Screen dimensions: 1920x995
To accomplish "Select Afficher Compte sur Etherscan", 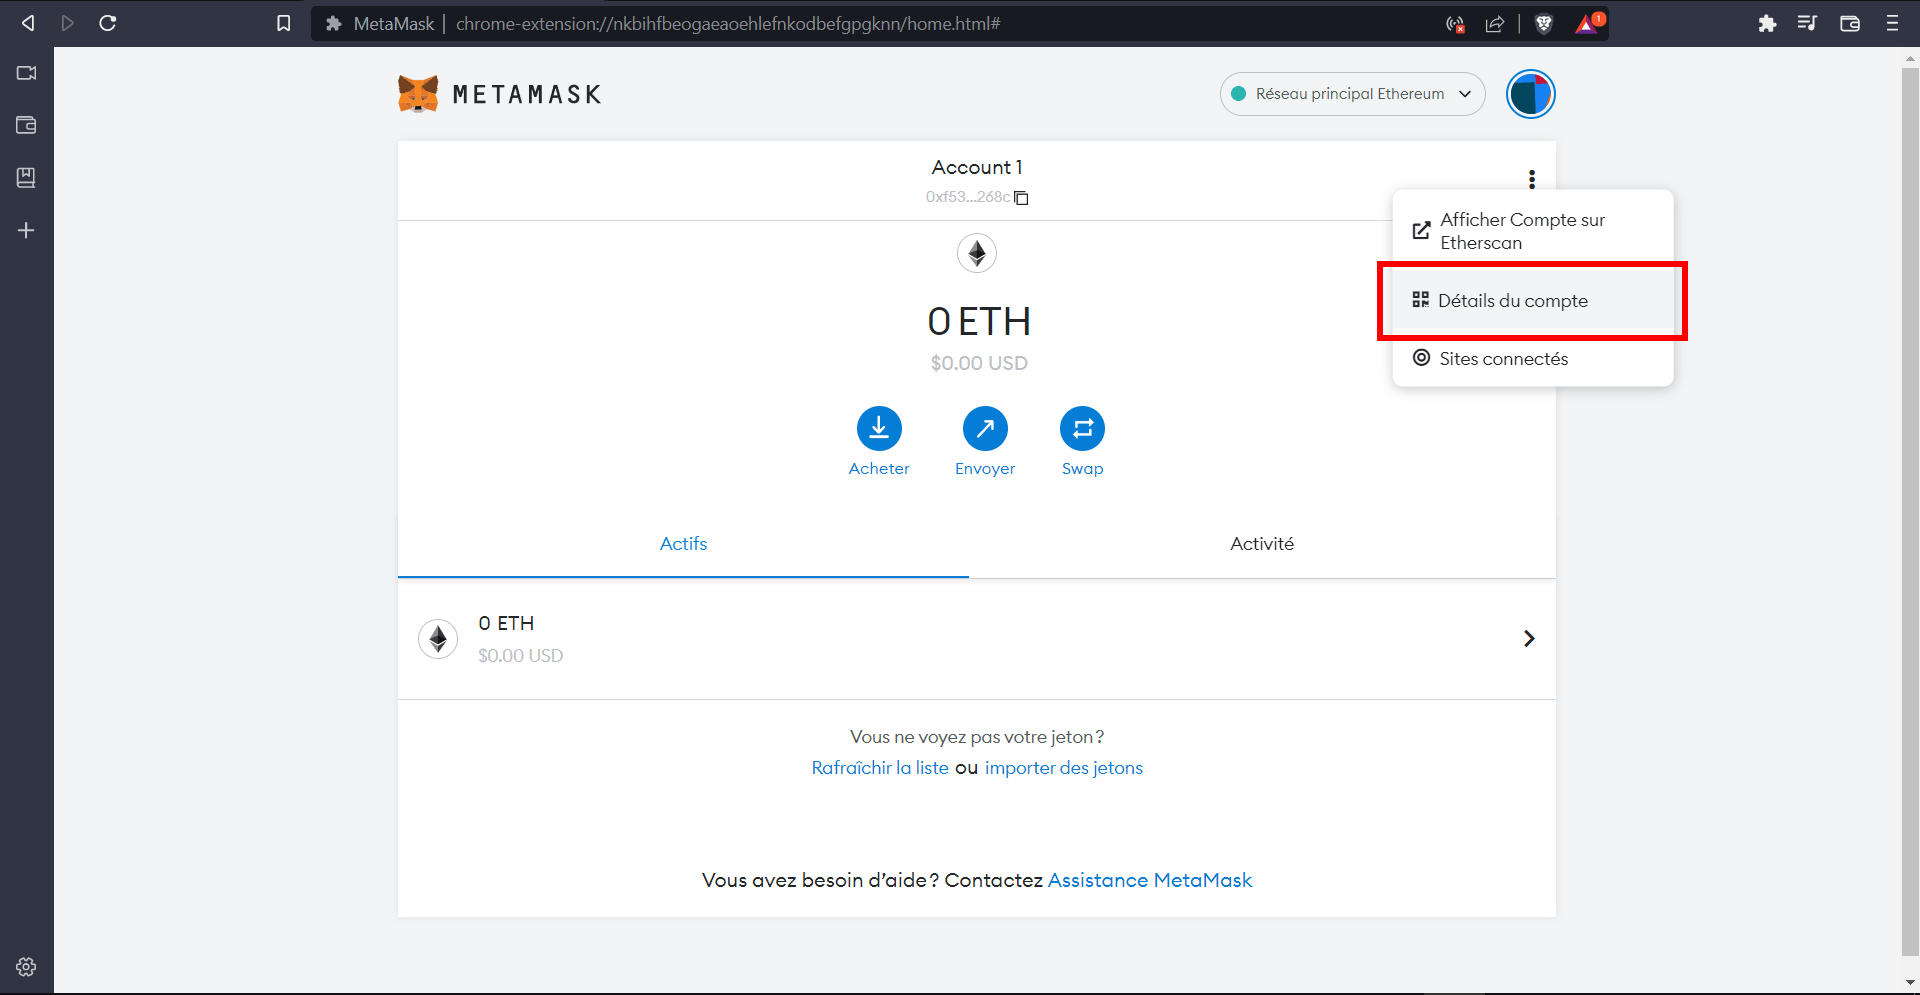I will 1532,231.
